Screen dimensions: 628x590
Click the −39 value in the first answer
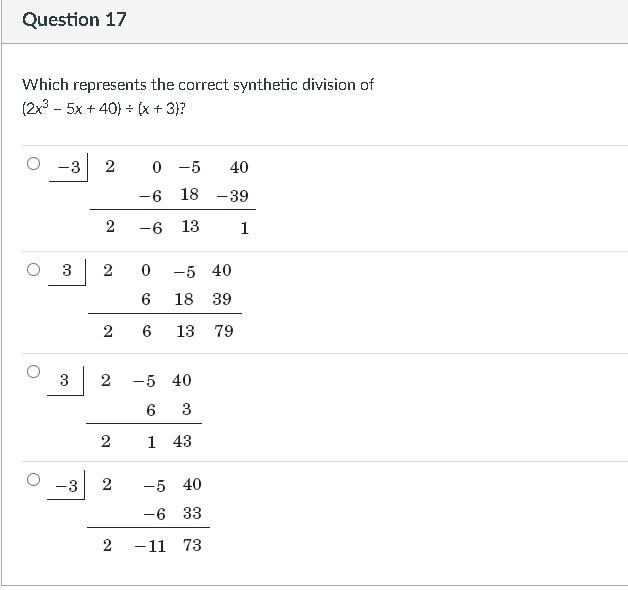coord(233,196)
